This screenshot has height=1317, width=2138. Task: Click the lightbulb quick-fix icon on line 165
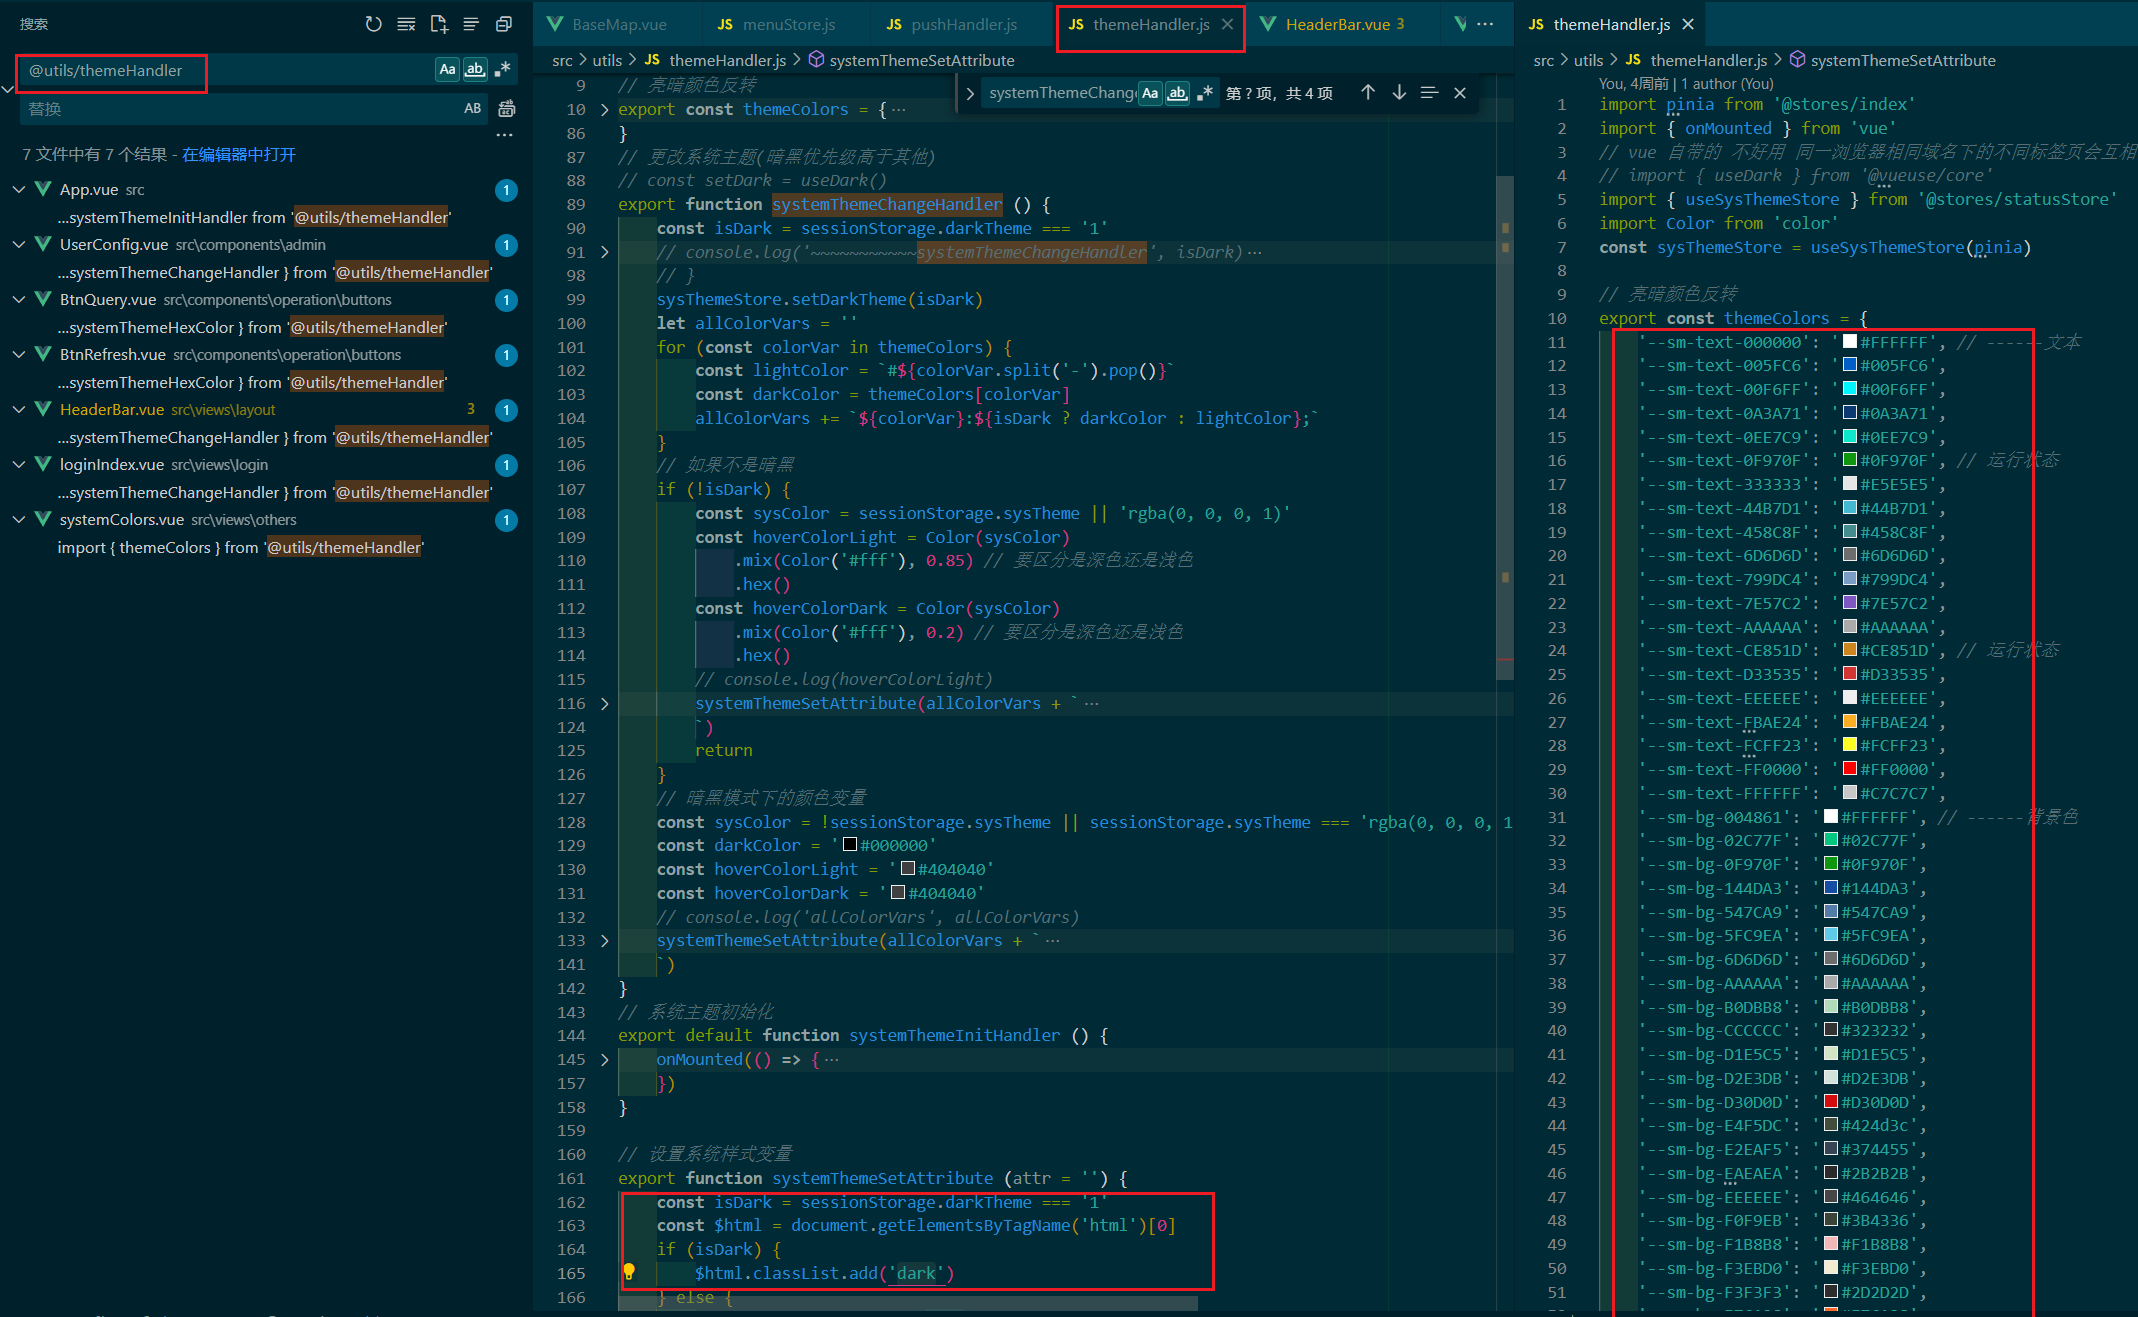point(629,1272)
